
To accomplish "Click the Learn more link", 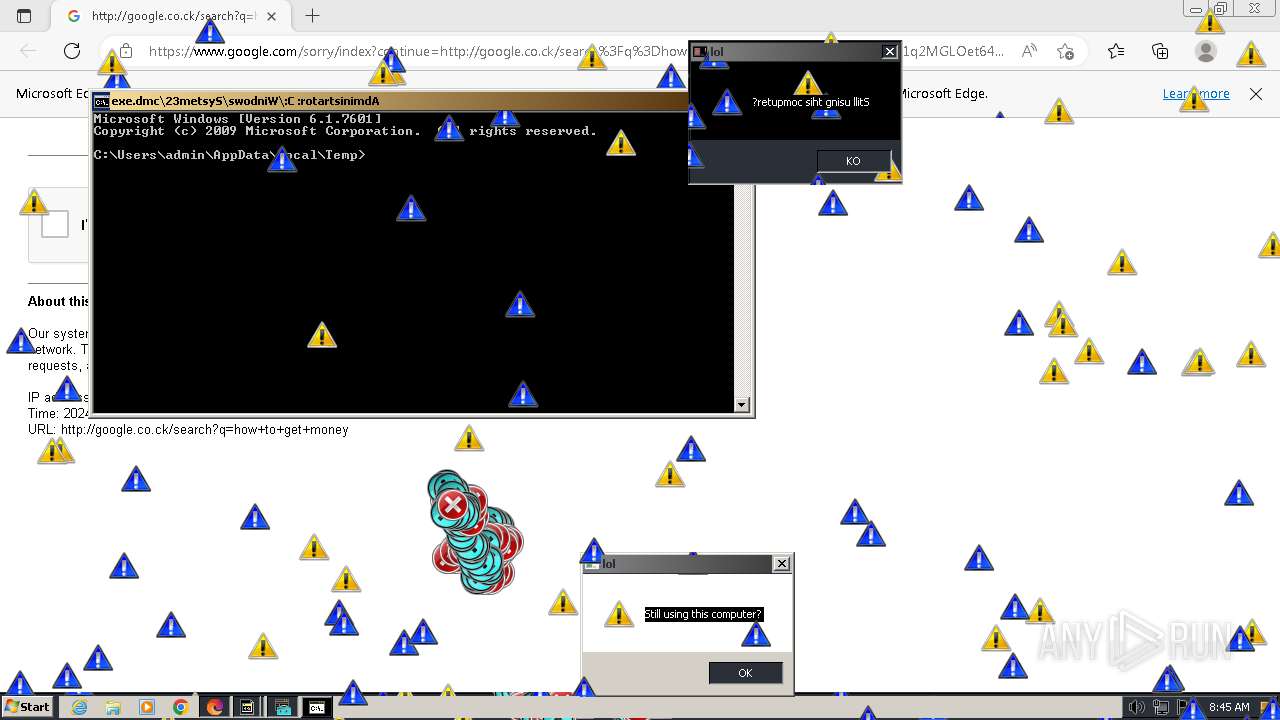I will click(x=1196, y=93).
